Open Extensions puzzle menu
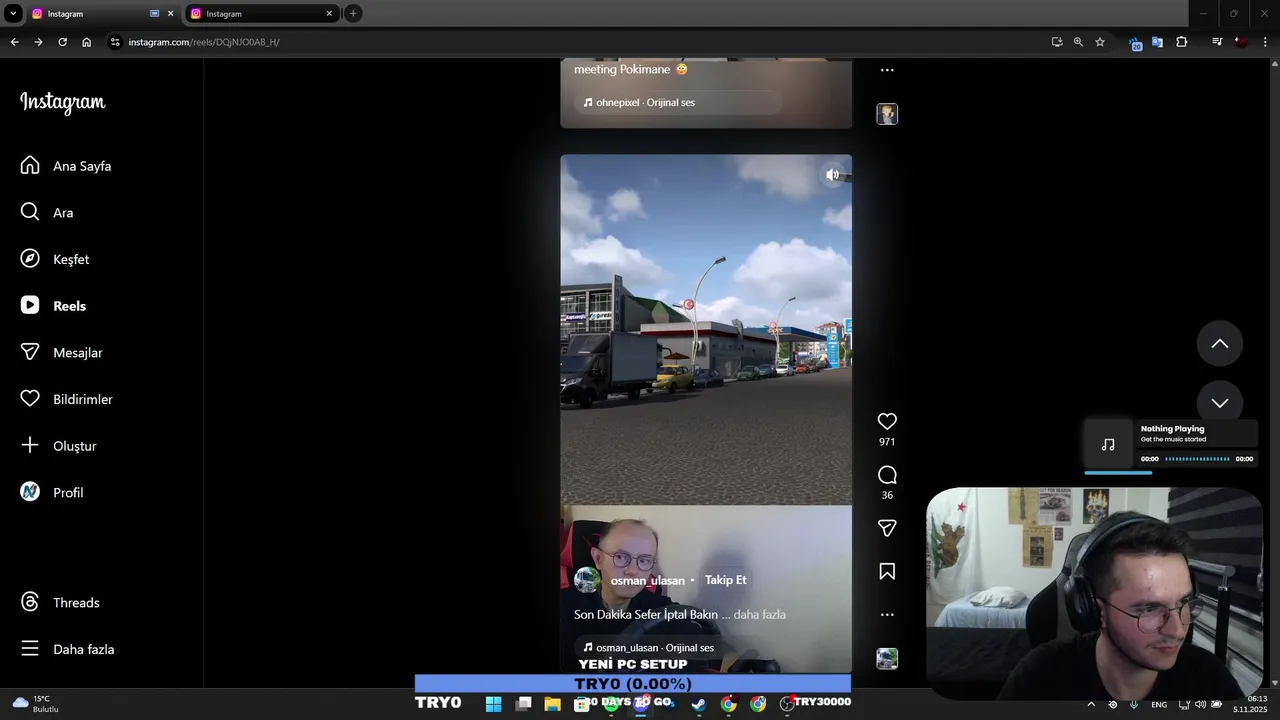This screenshot has width=1280, height=720. (x=1182, y=42)
